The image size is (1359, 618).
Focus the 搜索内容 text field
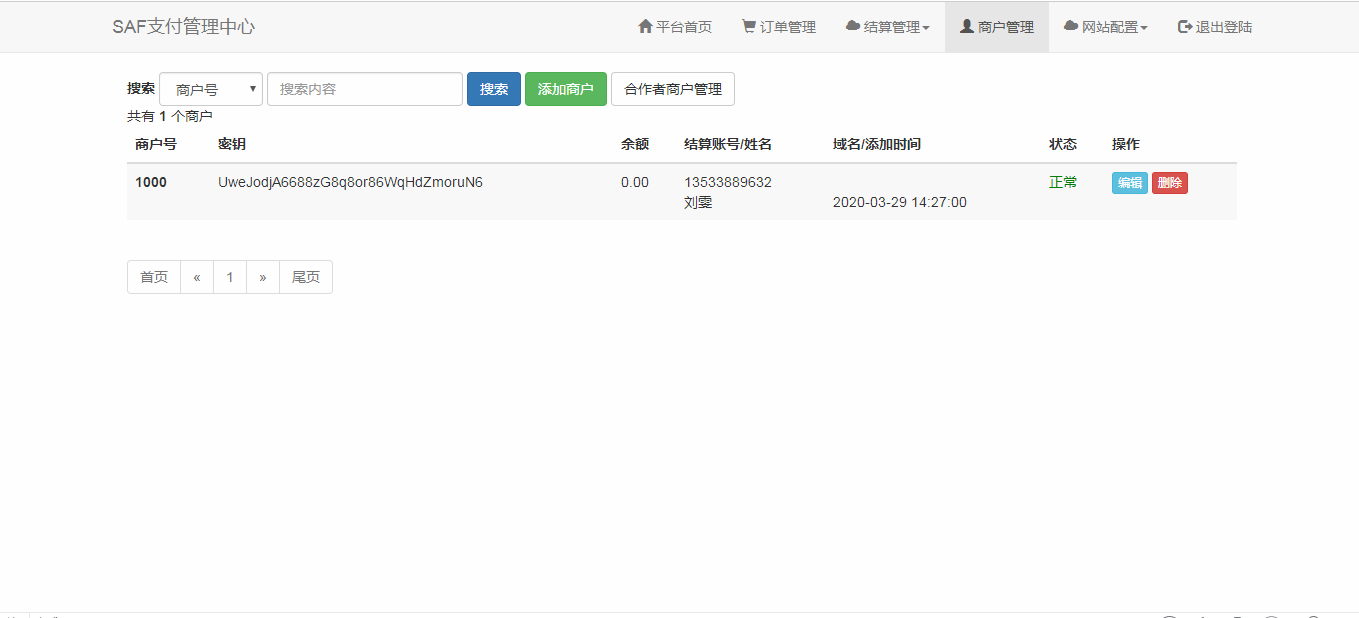pos(365,89)
